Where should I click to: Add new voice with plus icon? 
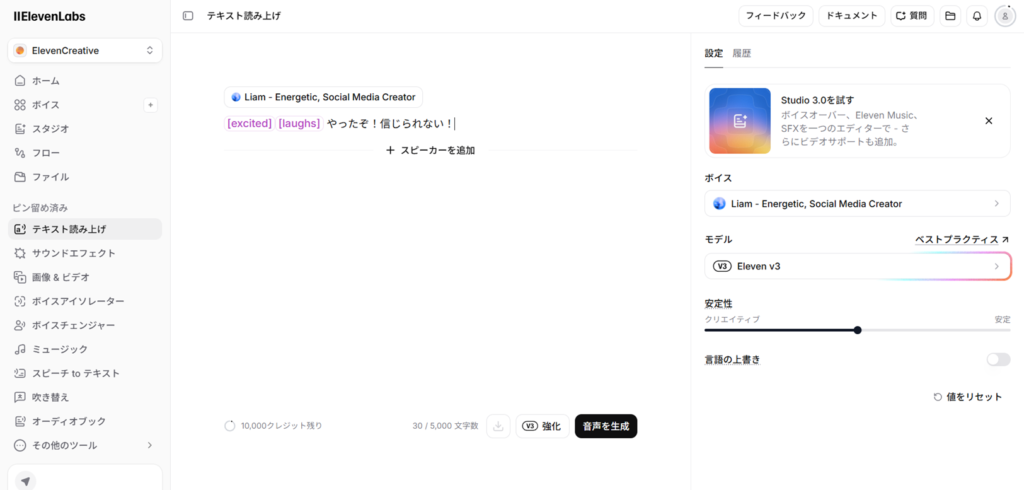[x=150, y=105]
